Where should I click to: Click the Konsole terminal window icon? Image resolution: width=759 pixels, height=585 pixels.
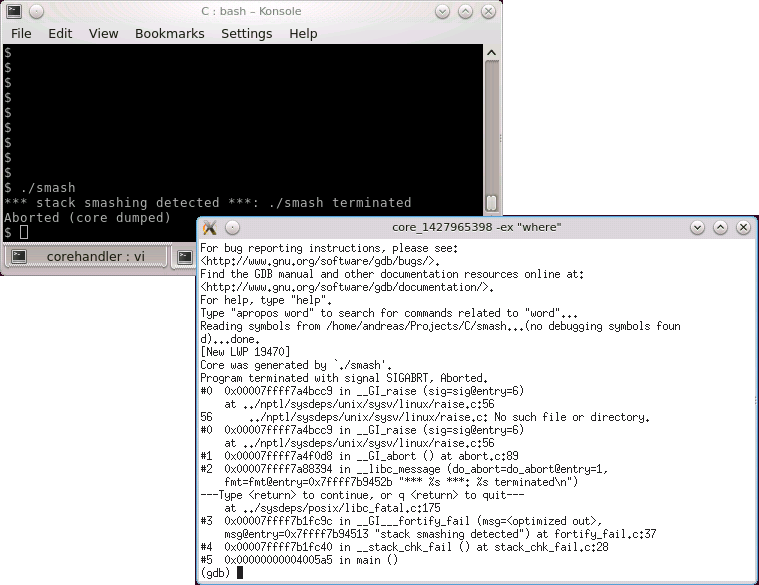pos(14,11)
